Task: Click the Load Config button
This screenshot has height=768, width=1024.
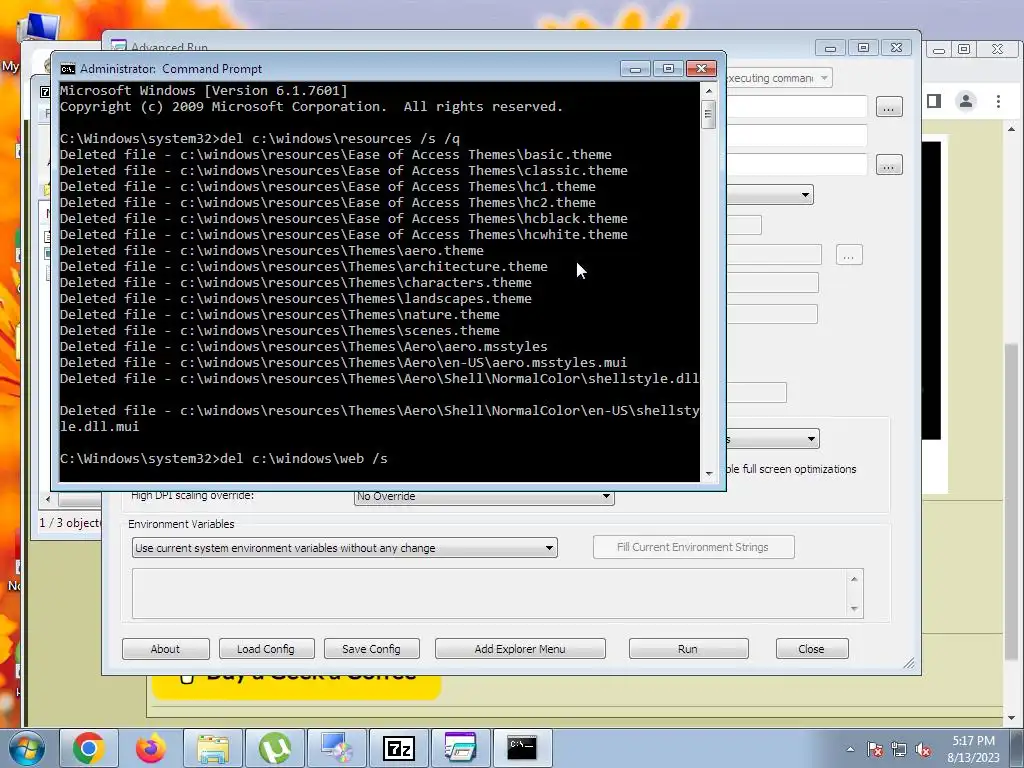Action: (266, 648)
